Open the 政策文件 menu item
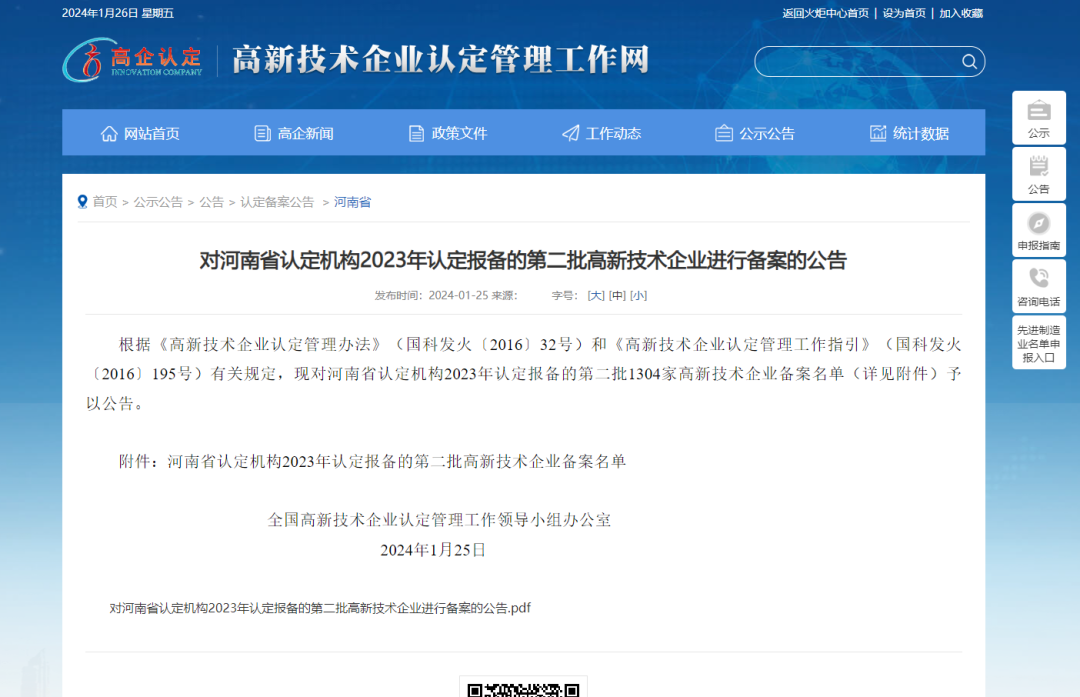This screenshot has width=1080, height=697. (448, 134)
